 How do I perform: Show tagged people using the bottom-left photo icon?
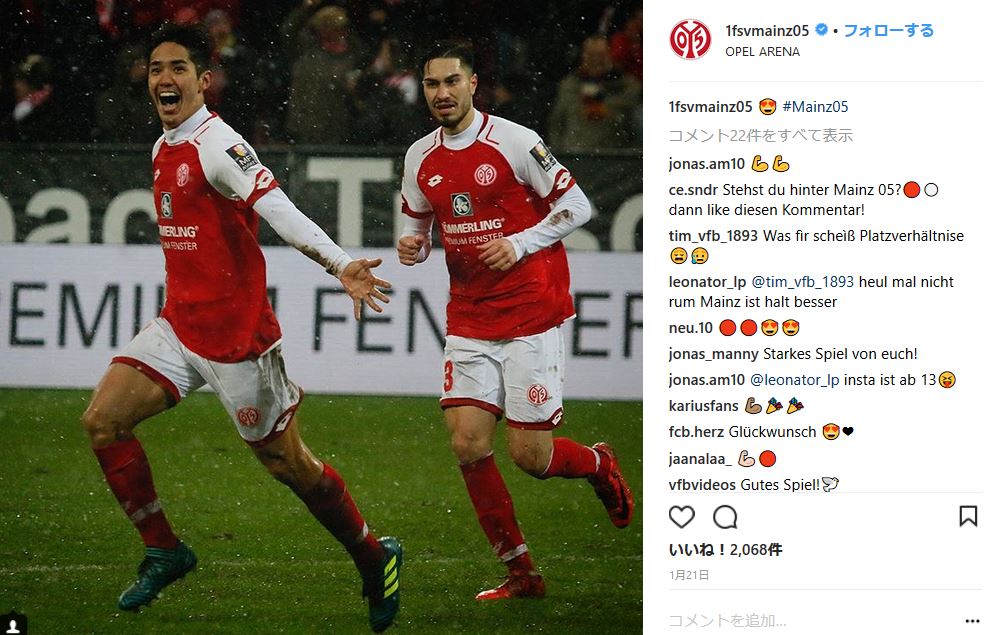click(13, 624)
